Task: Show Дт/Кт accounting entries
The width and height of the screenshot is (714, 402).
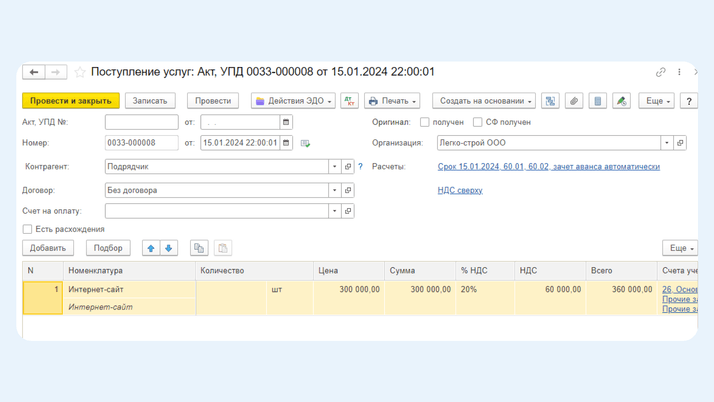Action: click(x=349, y=101)
